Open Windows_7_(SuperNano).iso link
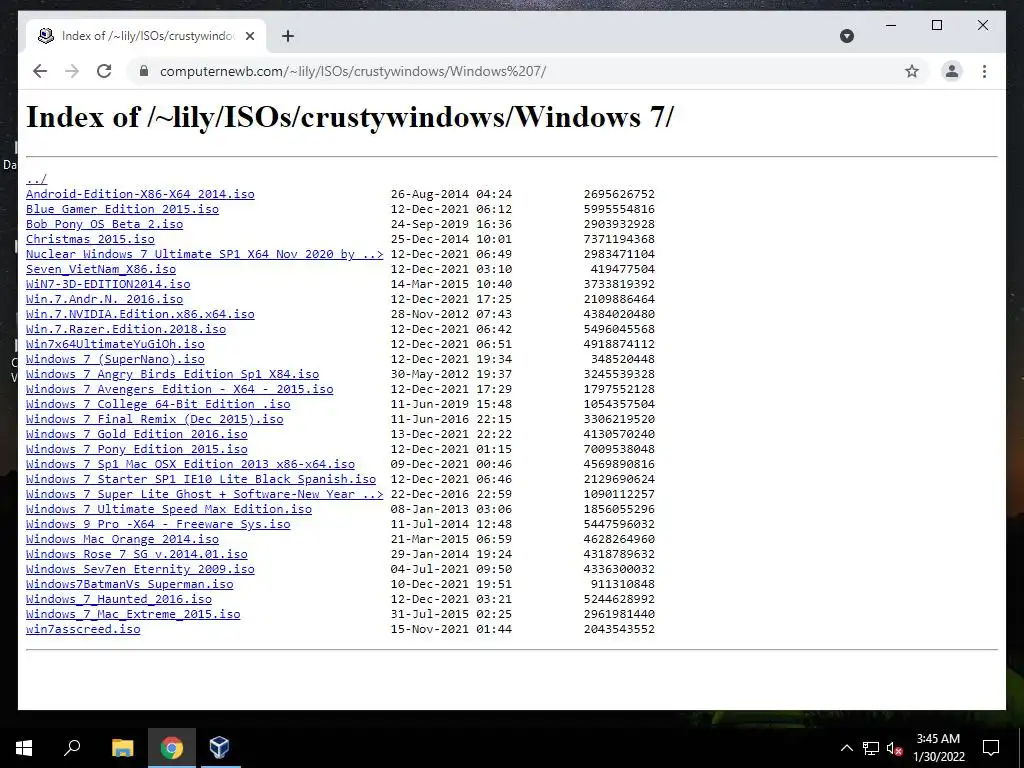This screenshot has height=768, width=1024. [115, 359]
